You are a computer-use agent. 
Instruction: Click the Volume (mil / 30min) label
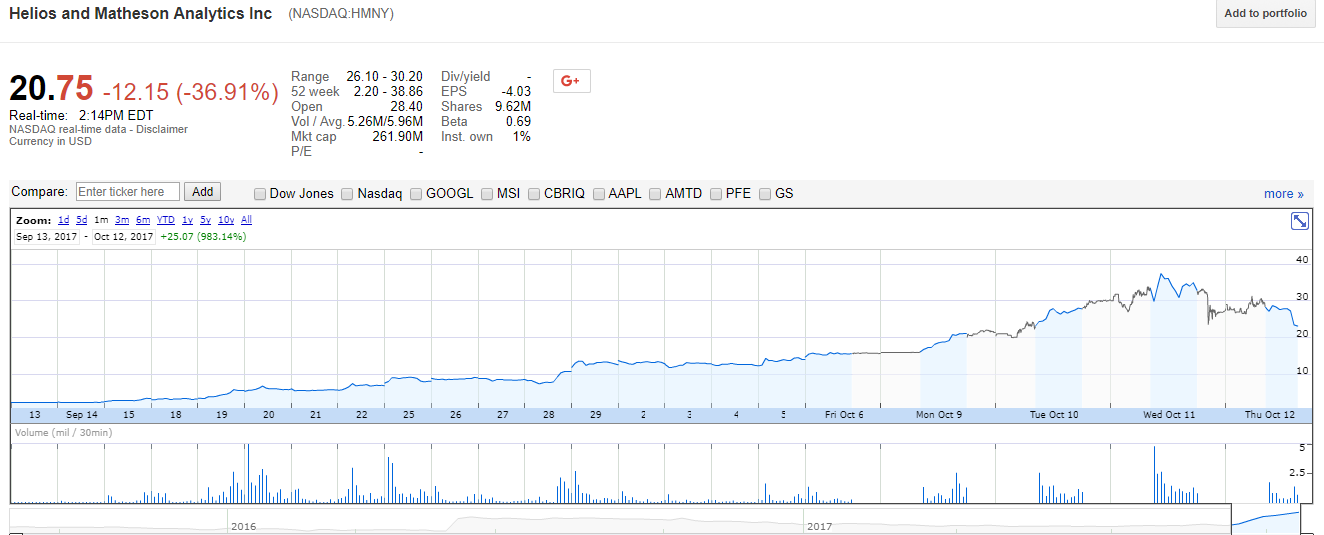tap(63, 433)
